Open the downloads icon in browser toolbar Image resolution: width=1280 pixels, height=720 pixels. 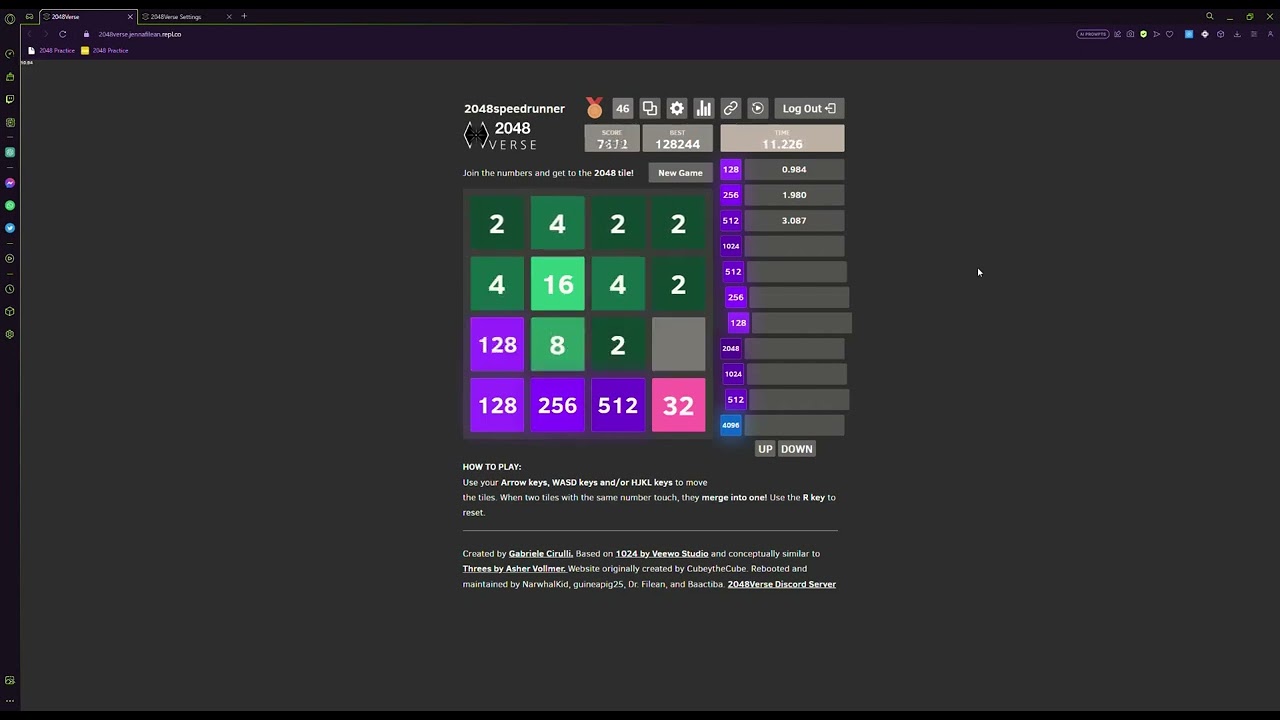point(1237,34)
